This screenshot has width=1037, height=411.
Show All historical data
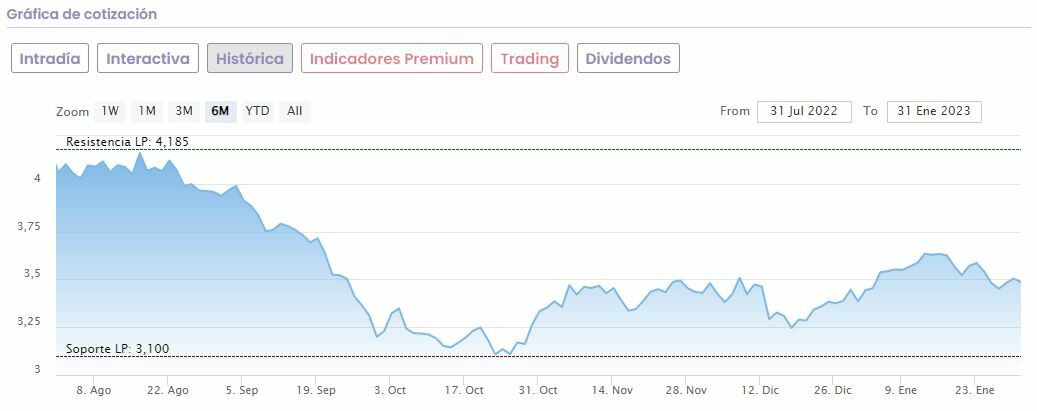coord(295,111)
